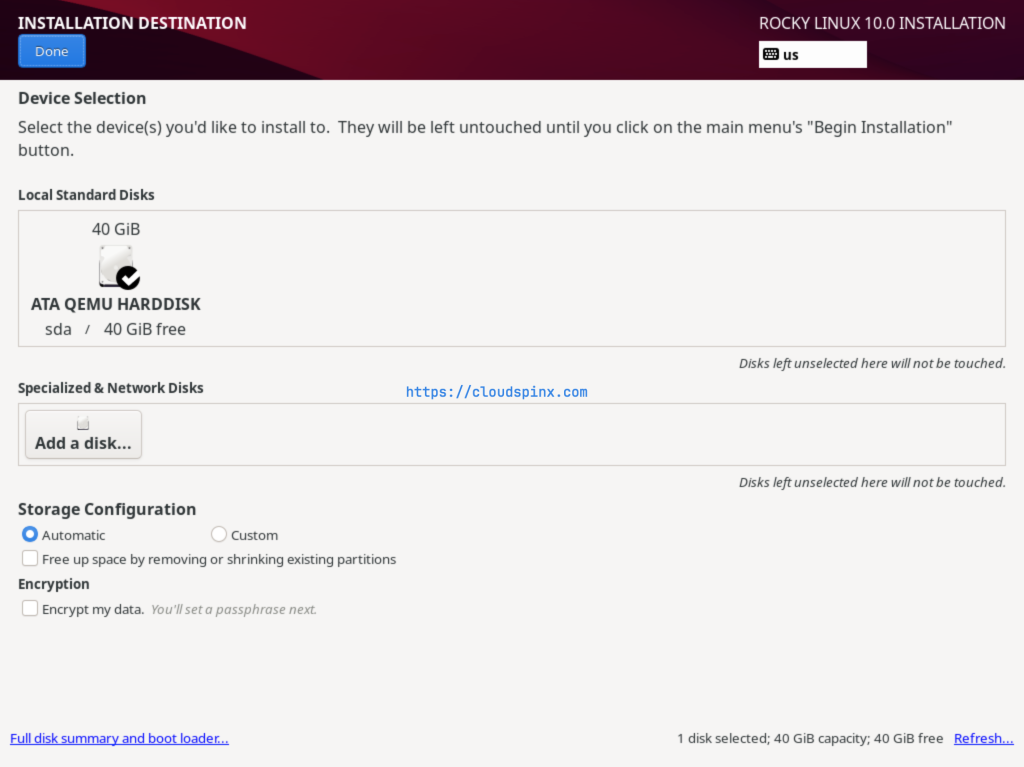Click the Refresh... link
Screen dimensions: 1024x767
(x=983, y=738)
